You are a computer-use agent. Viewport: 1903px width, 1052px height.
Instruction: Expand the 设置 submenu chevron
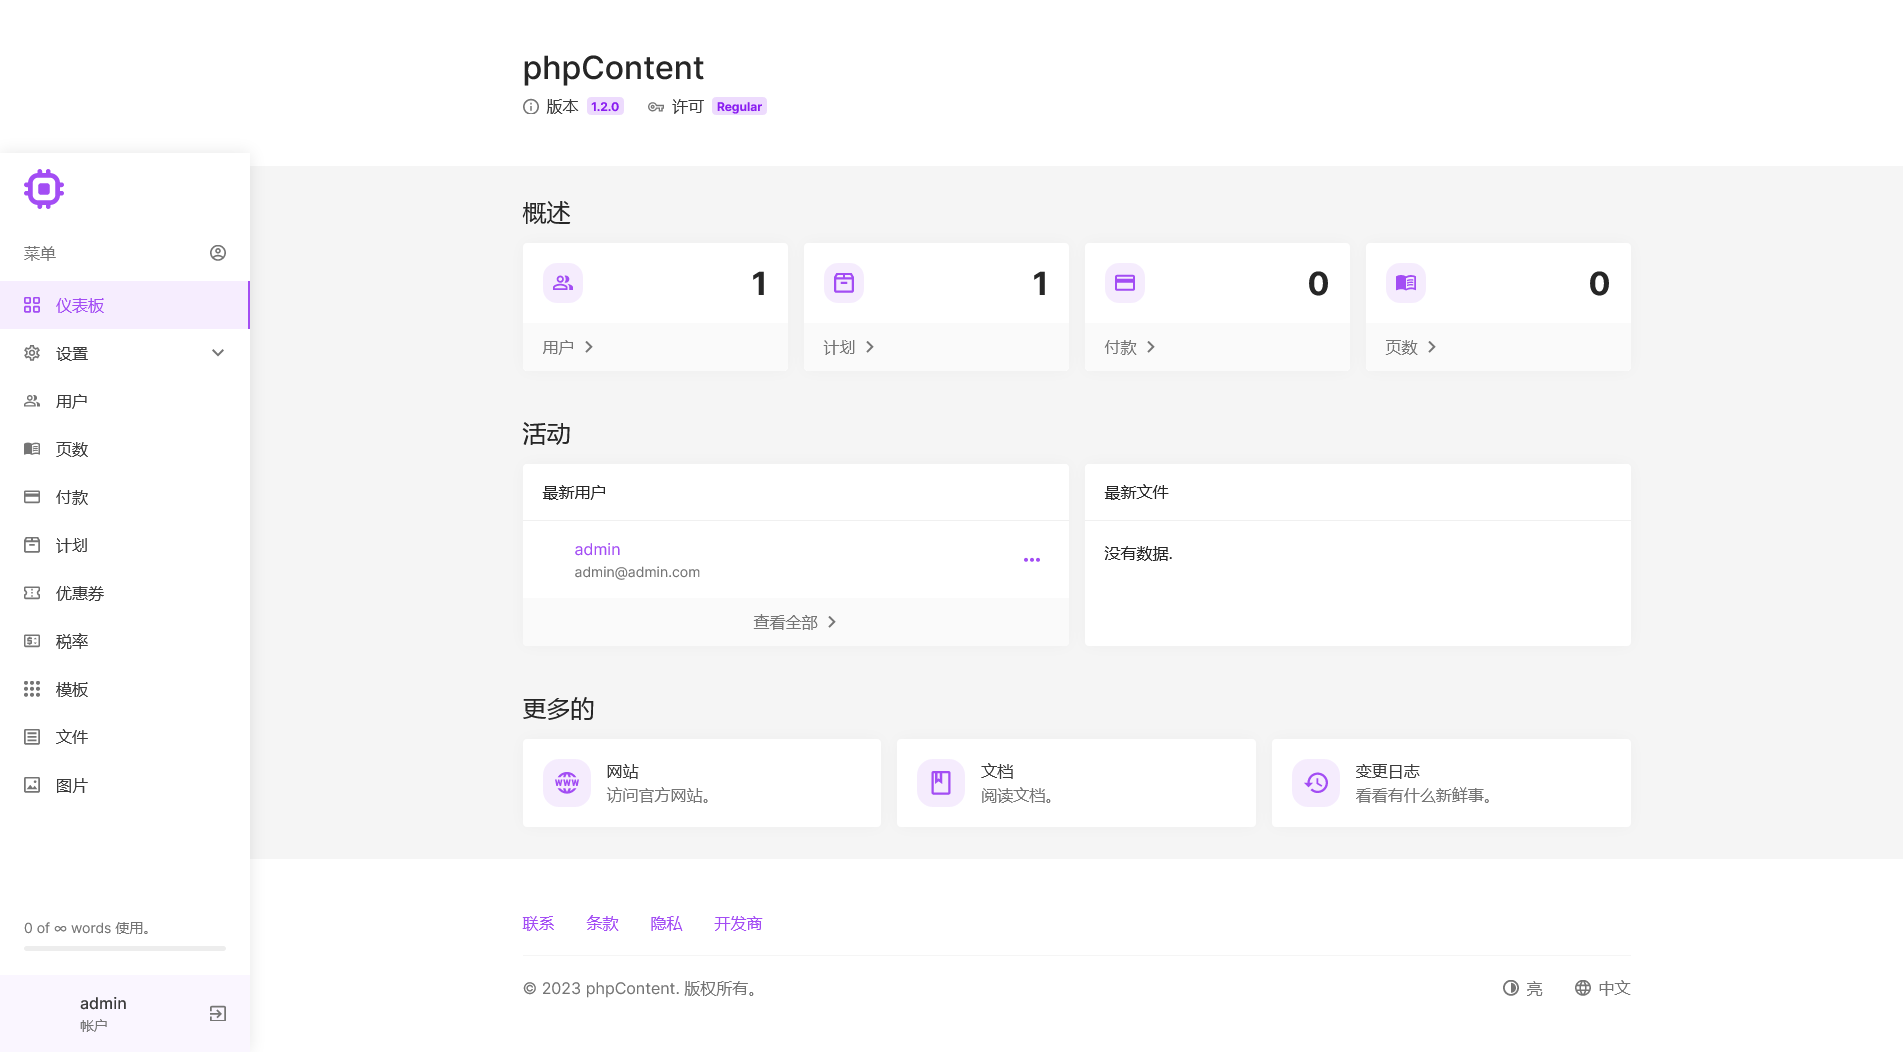218,353
